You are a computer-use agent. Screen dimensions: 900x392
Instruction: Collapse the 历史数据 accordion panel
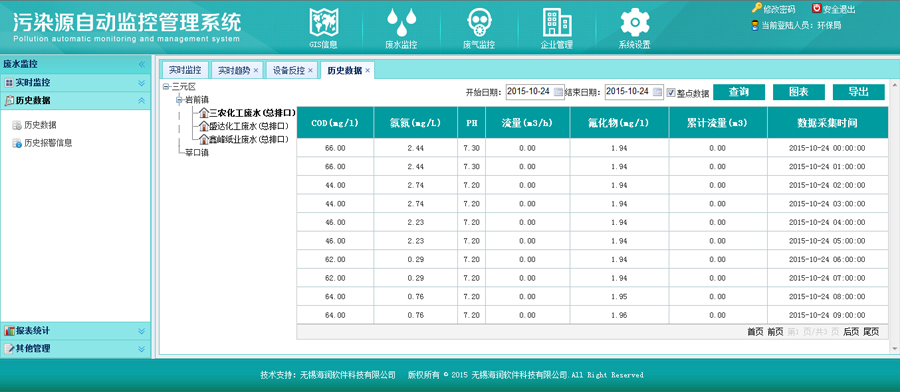(x=142, y=101)
